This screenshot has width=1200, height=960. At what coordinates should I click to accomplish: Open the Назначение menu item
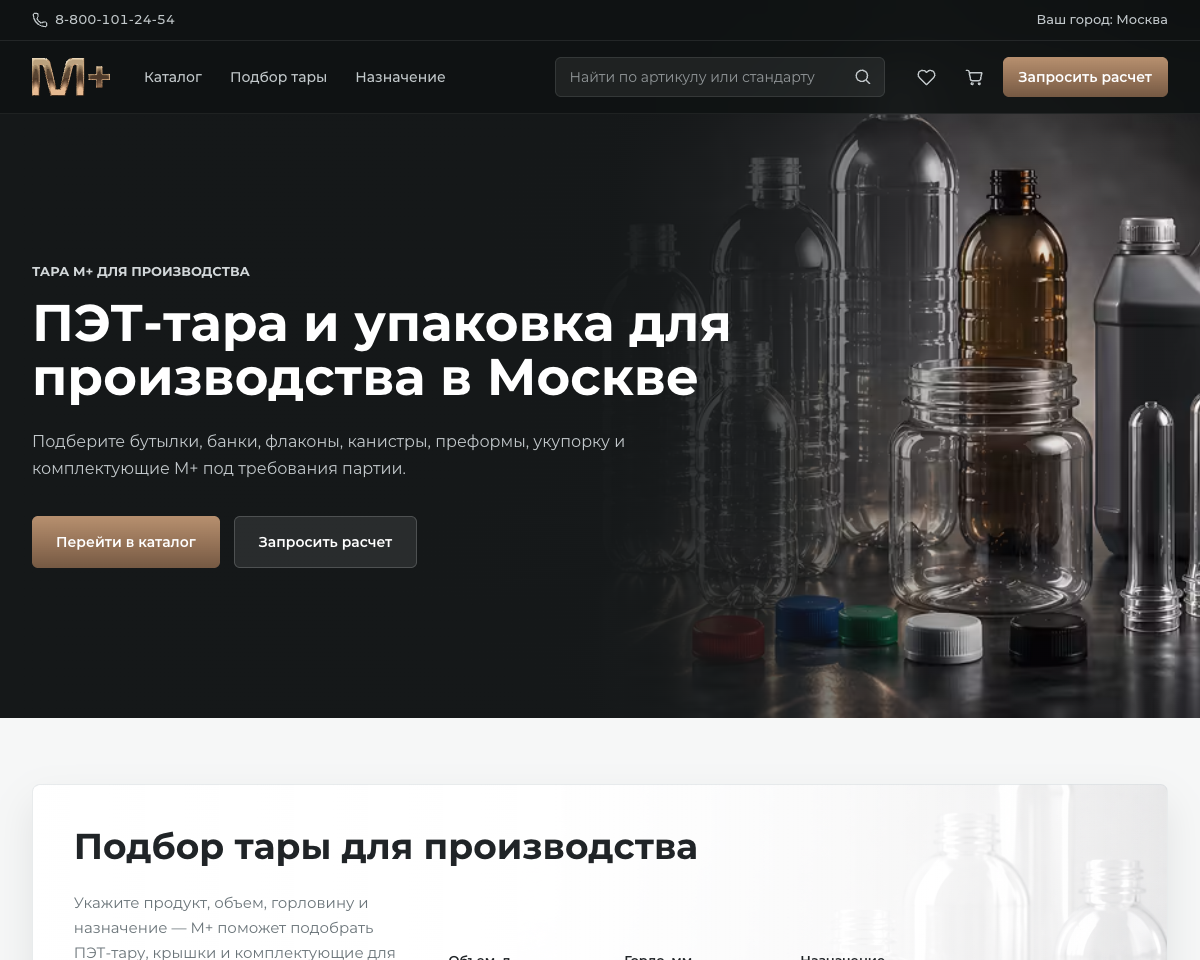pyautogui.click(x=400, y=77)
